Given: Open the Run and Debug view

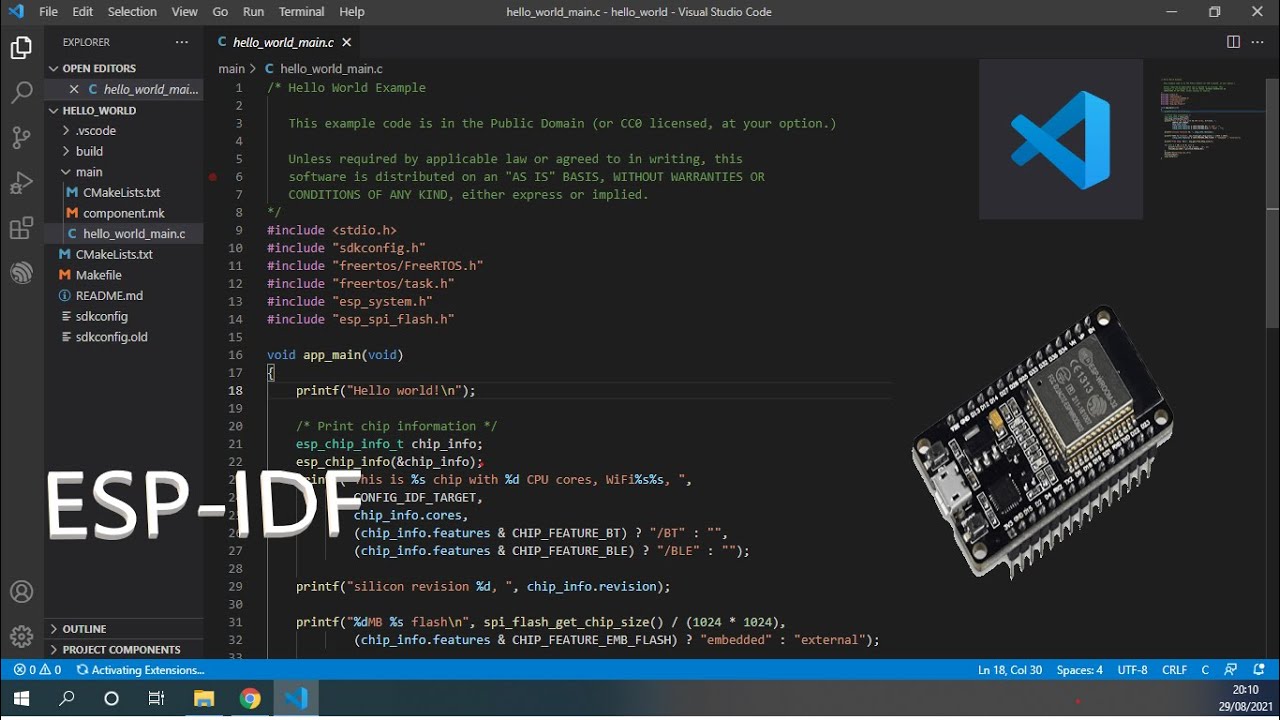Looking at the screenshot, I should (x=21, y=183).
